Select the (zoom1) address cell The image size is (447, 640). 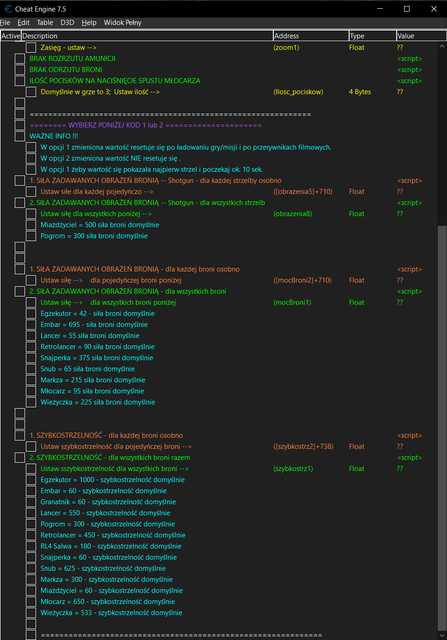[286, 48]
